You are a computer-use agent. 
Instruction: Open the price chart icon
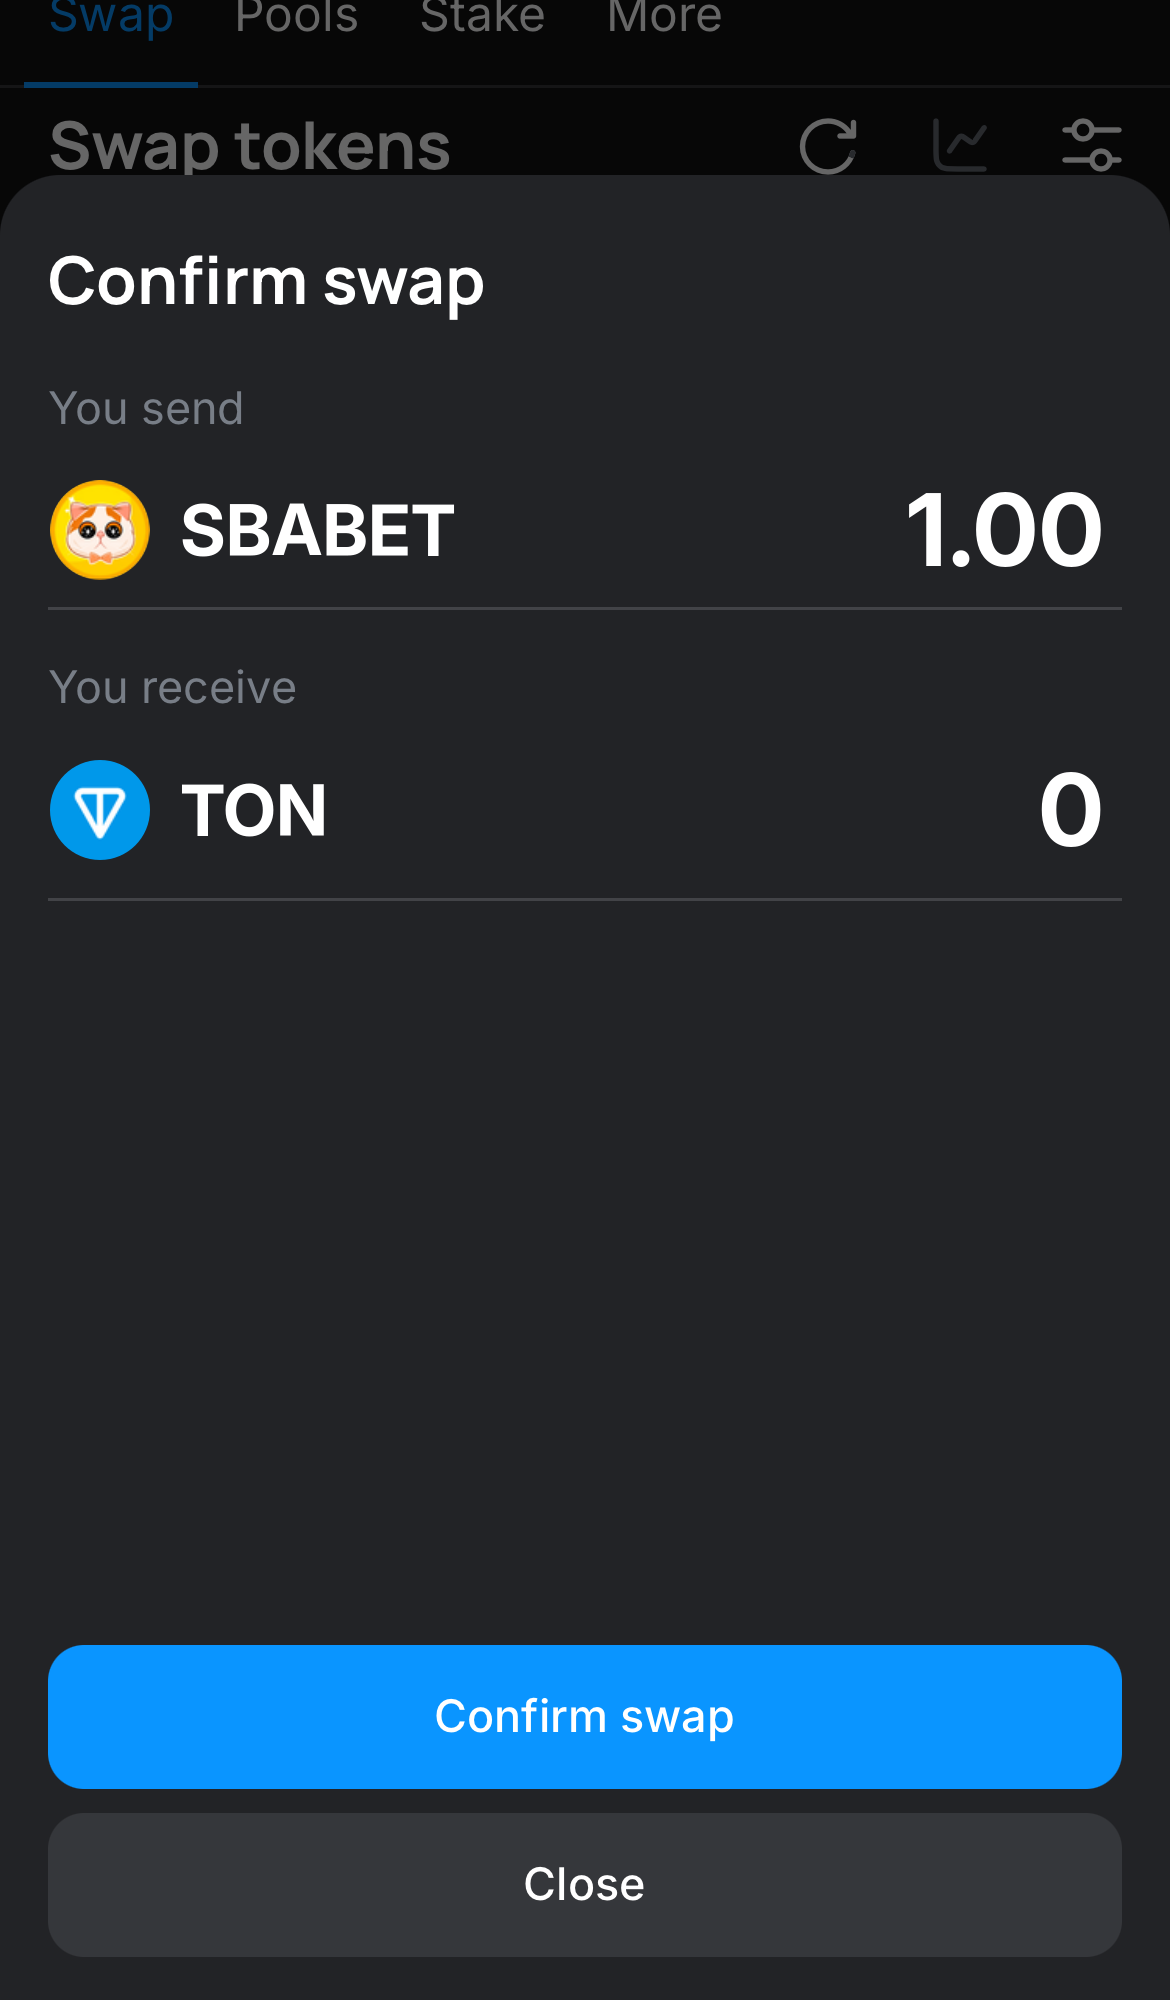[960, 146]
